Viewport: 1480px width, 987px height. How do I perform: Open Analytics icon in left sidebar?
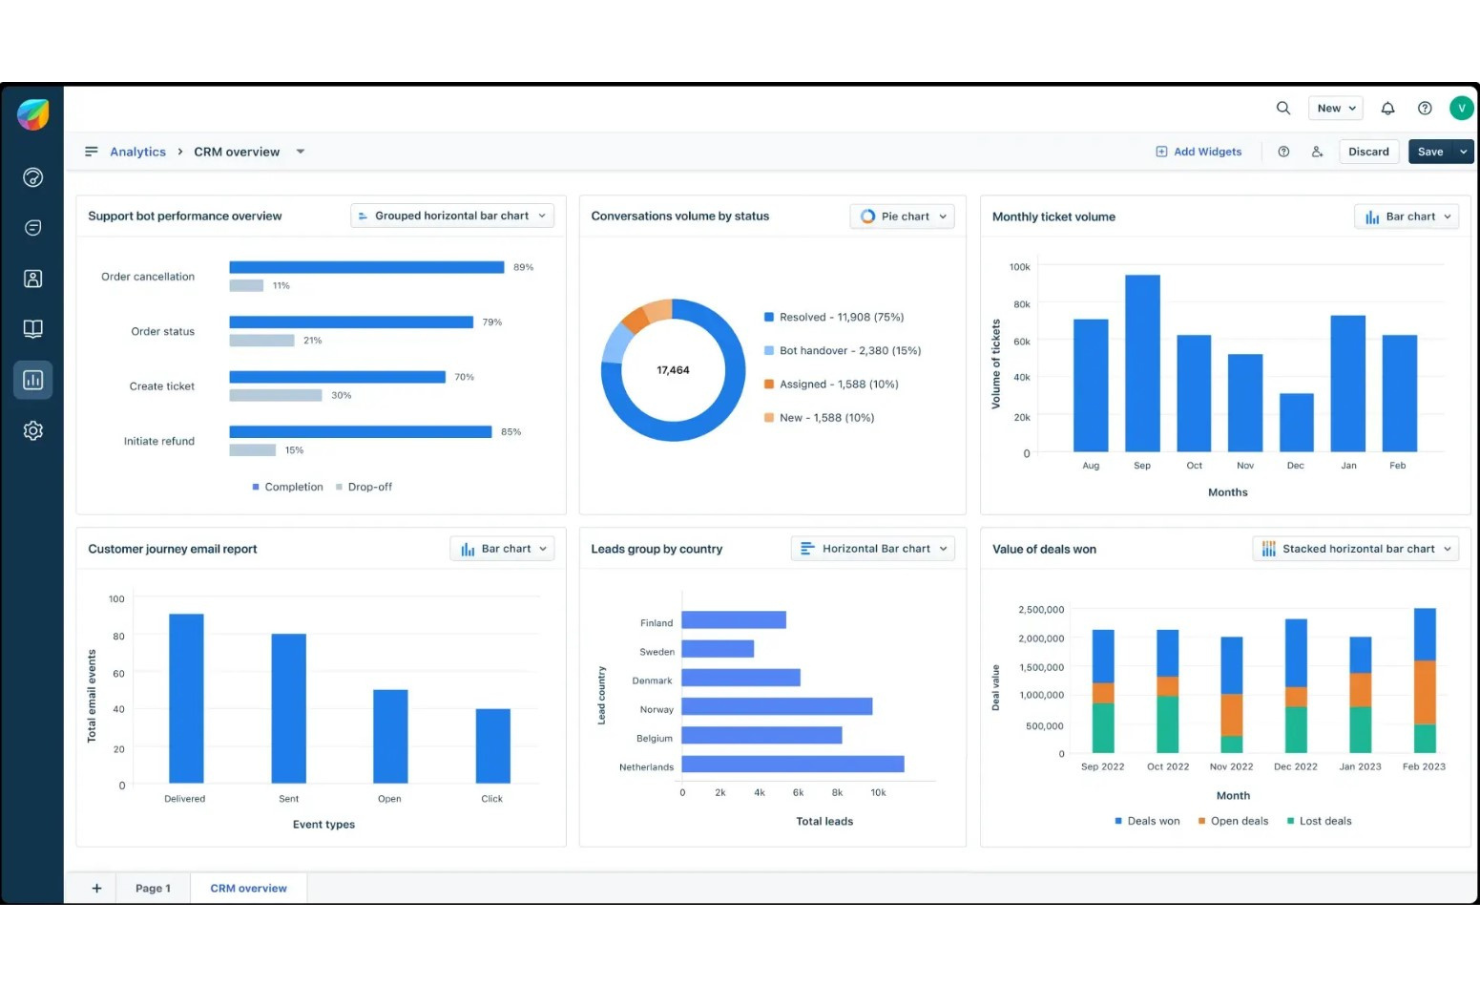33,380
